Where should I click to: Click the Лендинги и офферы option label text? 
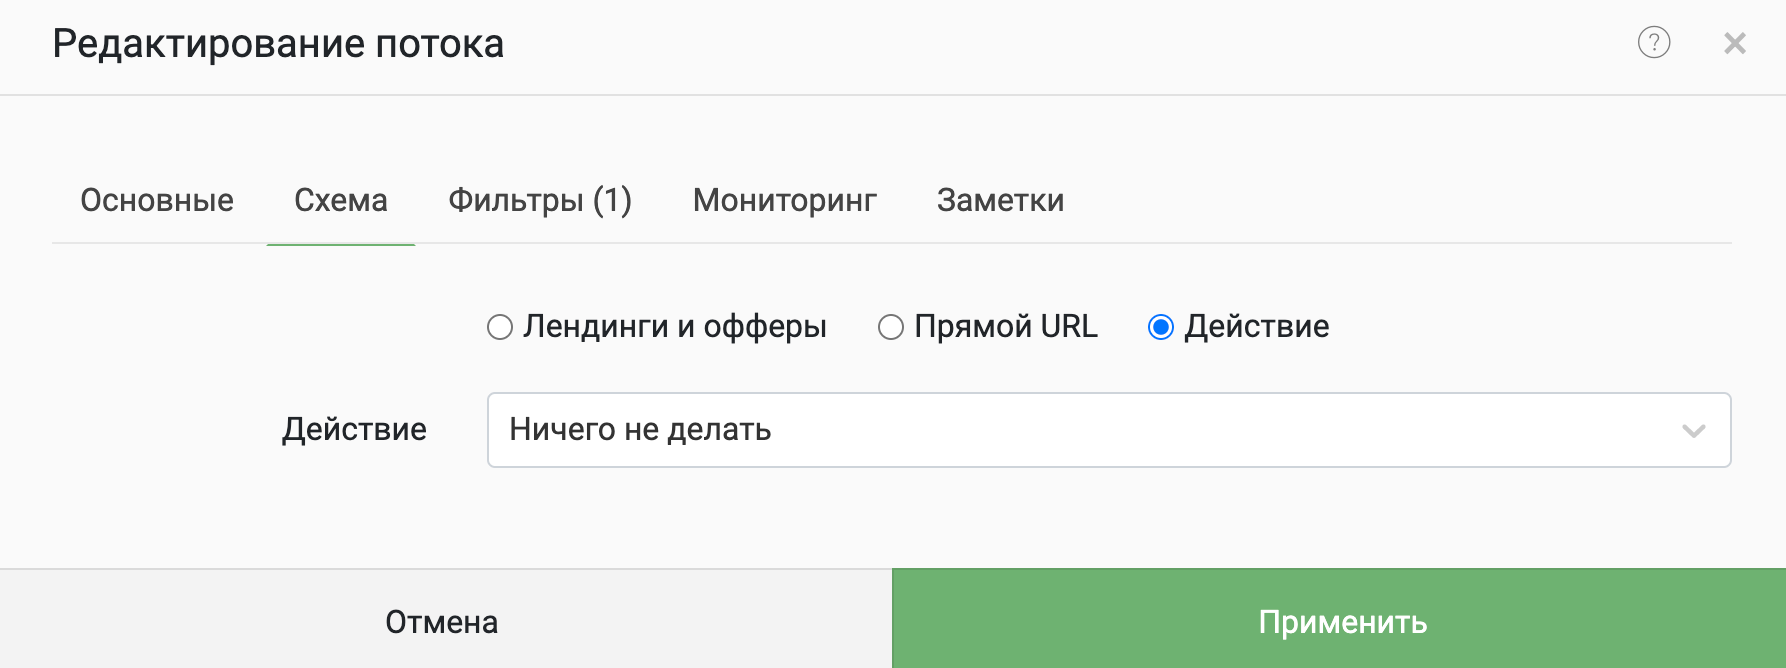coord(675,327)
